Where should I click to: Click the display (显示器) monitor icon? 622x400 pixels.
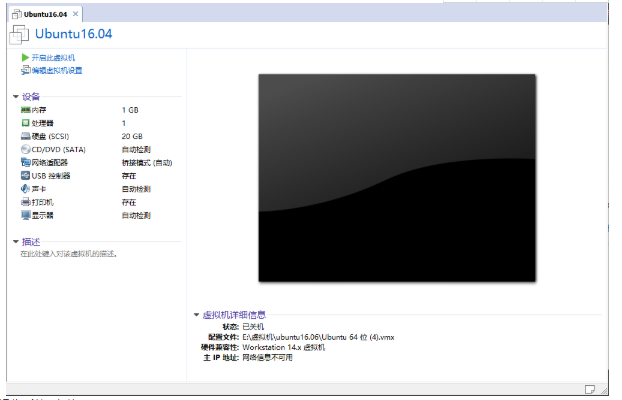pyautogui.click(x=25, y=215)
